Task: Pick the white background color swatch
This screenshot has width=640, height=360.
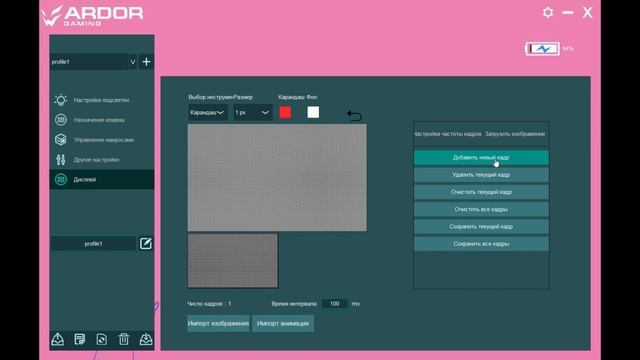Action: [313, 112]
